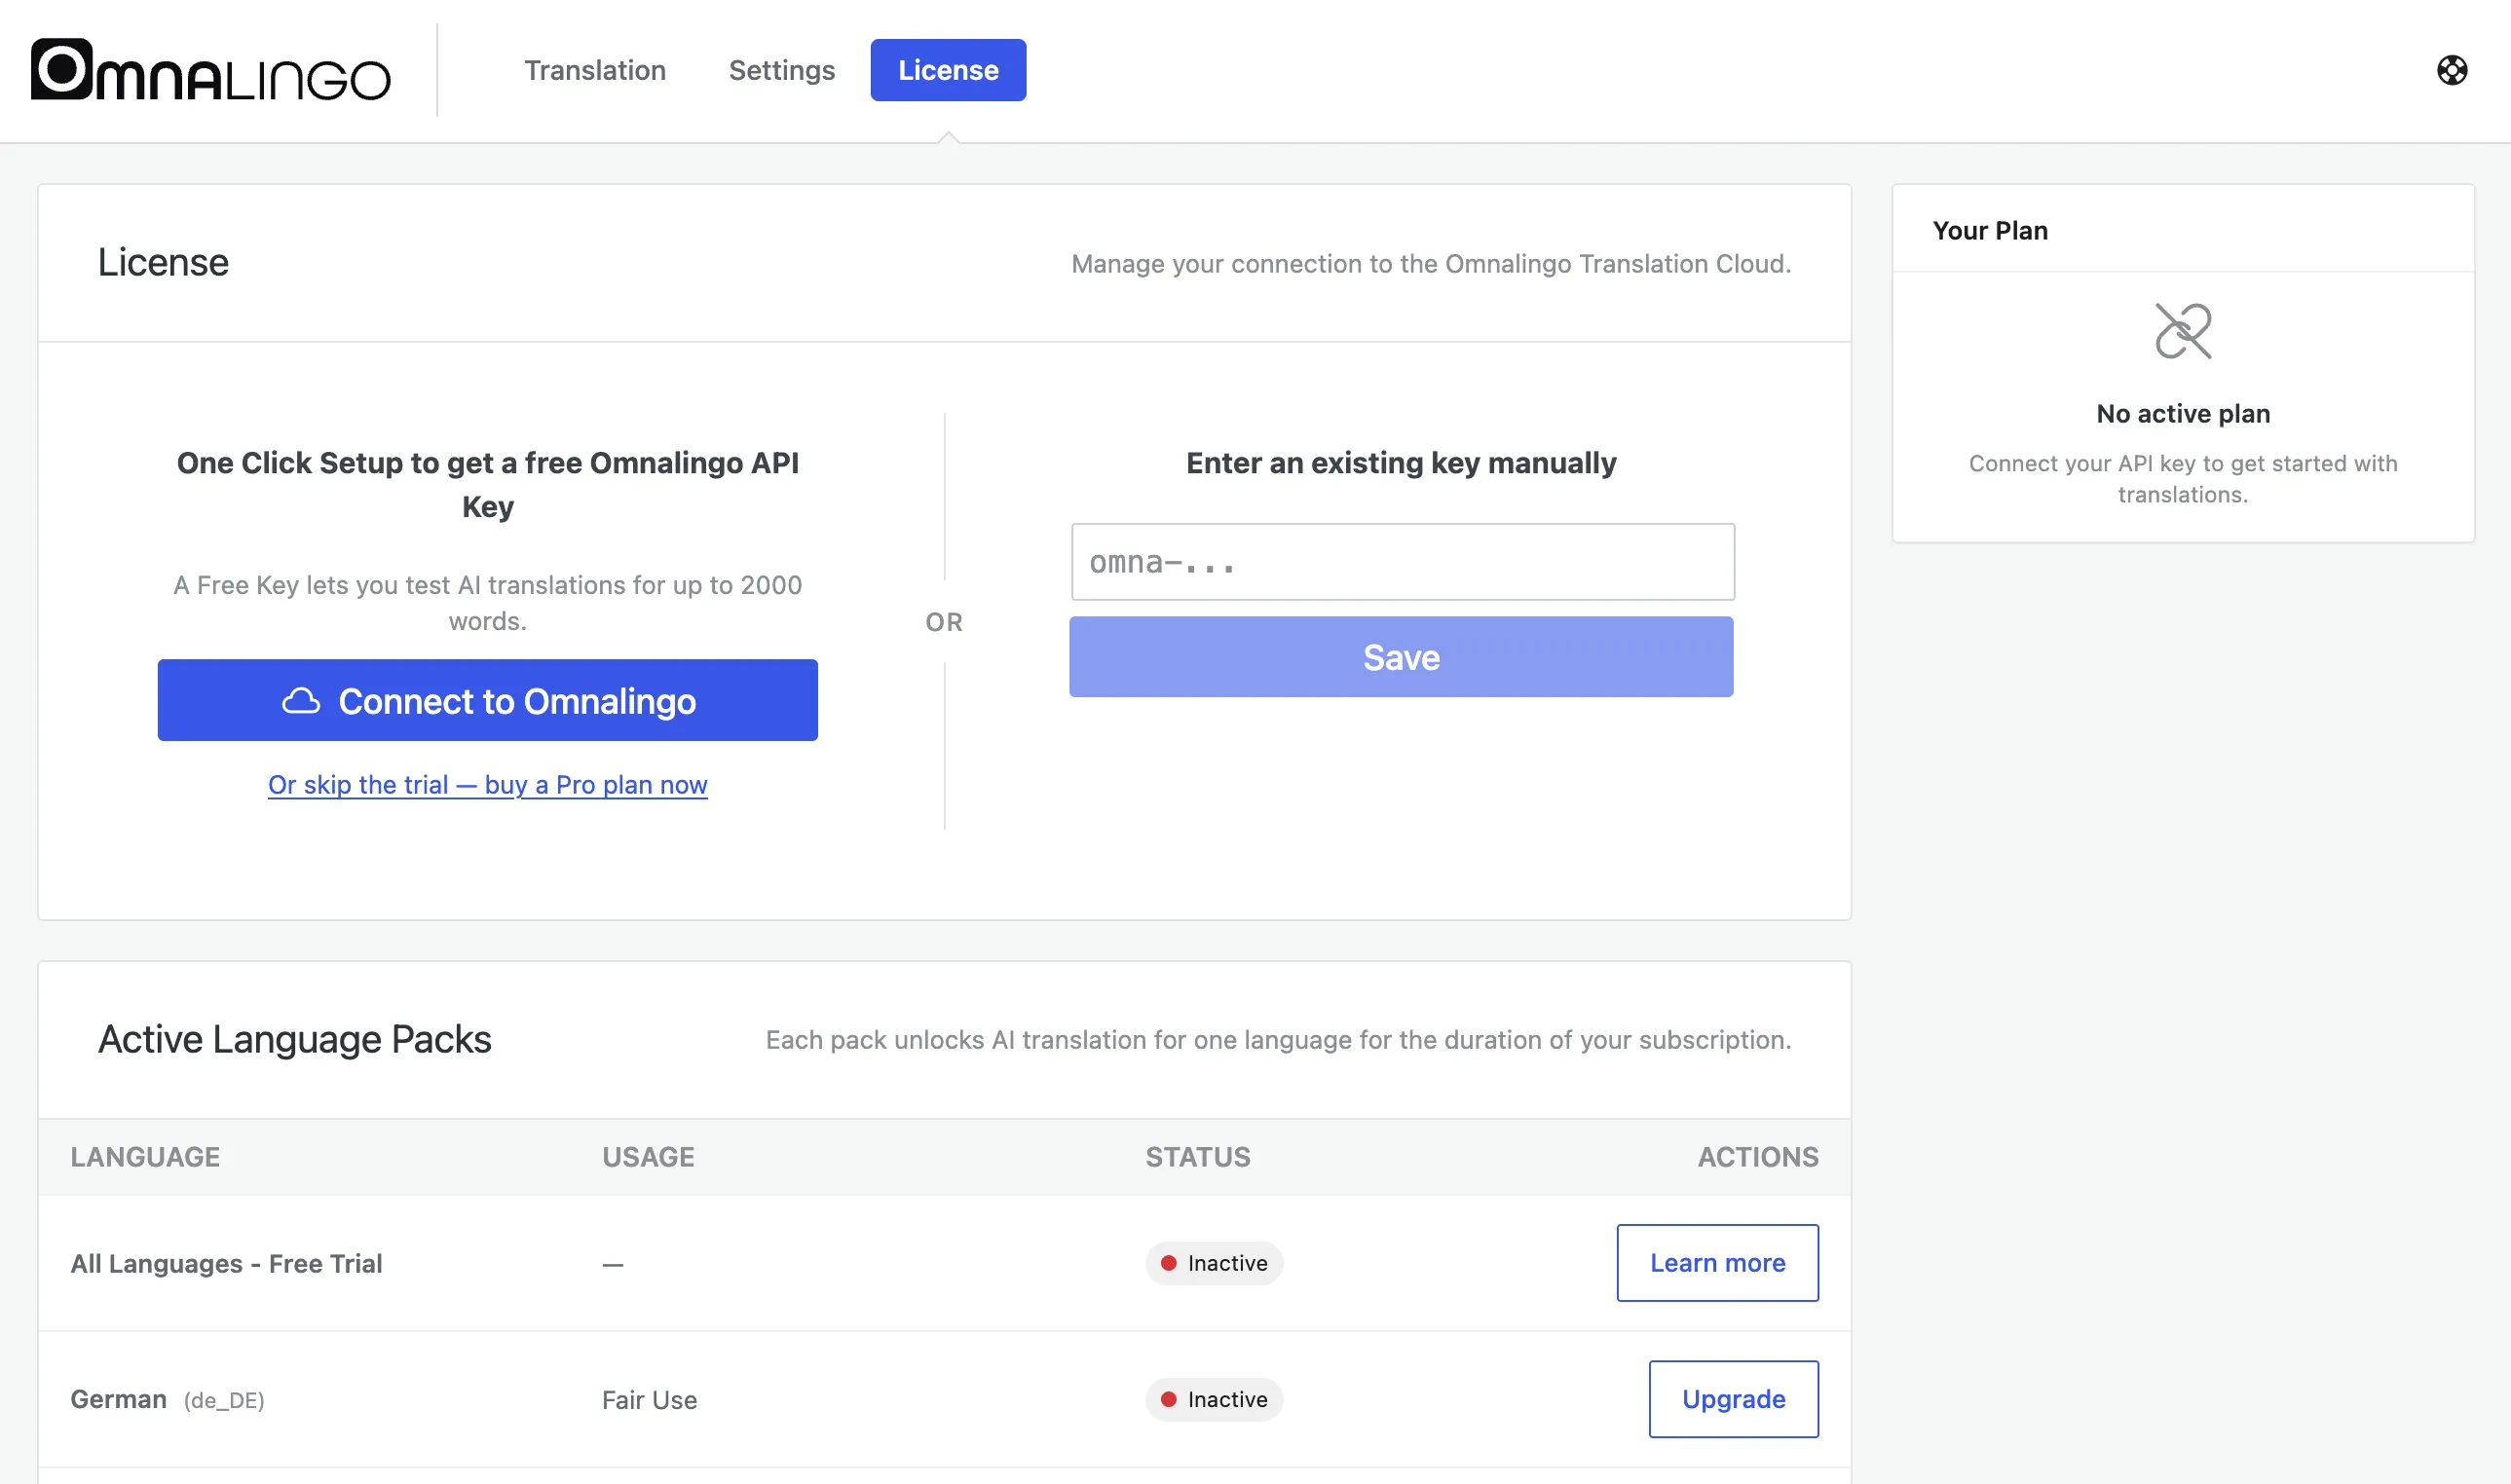Viewport: 2511px width, 1484px height.
Task: Click the broken link icon in Your Plan
Action: pyautogui.click(x=2182, y=331)
